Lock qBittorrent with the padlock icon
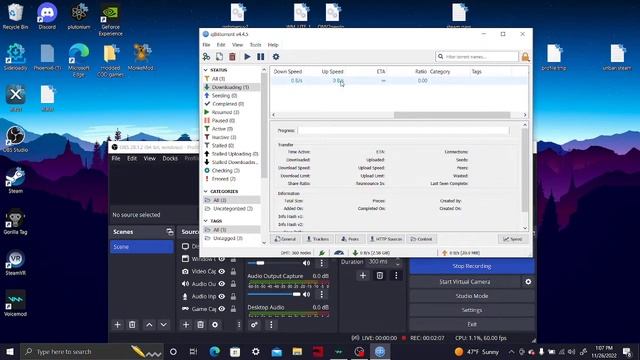Image resolution: width=640 pixels, height=360 pixels. pos(525,57)
